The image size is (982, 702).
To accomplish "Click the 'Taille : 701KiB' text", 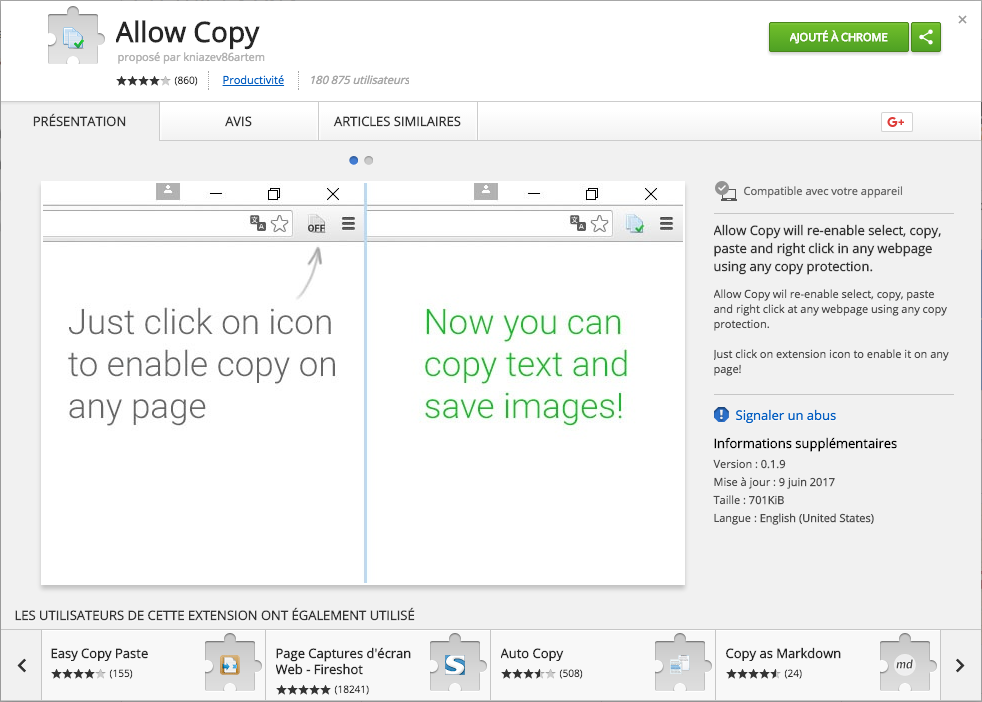I will tap(748, 500).
